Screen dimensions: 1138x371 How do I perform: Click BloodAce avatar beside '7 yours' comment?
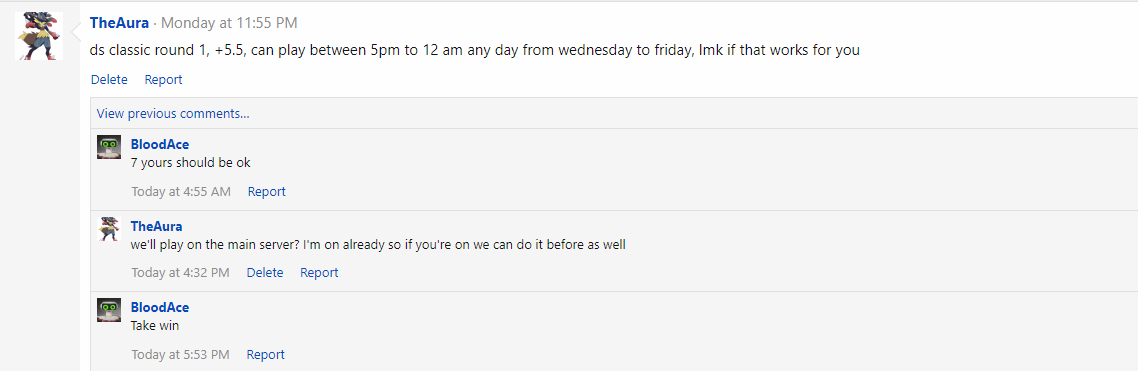[109, 147]
